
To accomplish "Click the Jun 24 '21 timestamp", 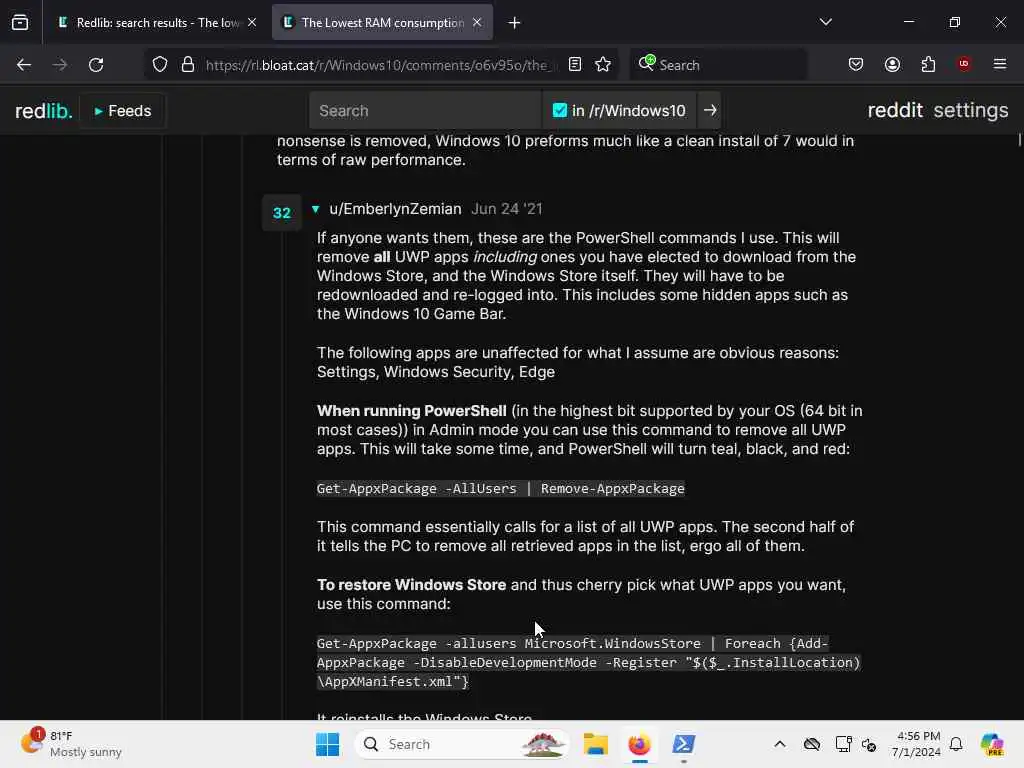I will pyautogui.click(x=507, y=209).
